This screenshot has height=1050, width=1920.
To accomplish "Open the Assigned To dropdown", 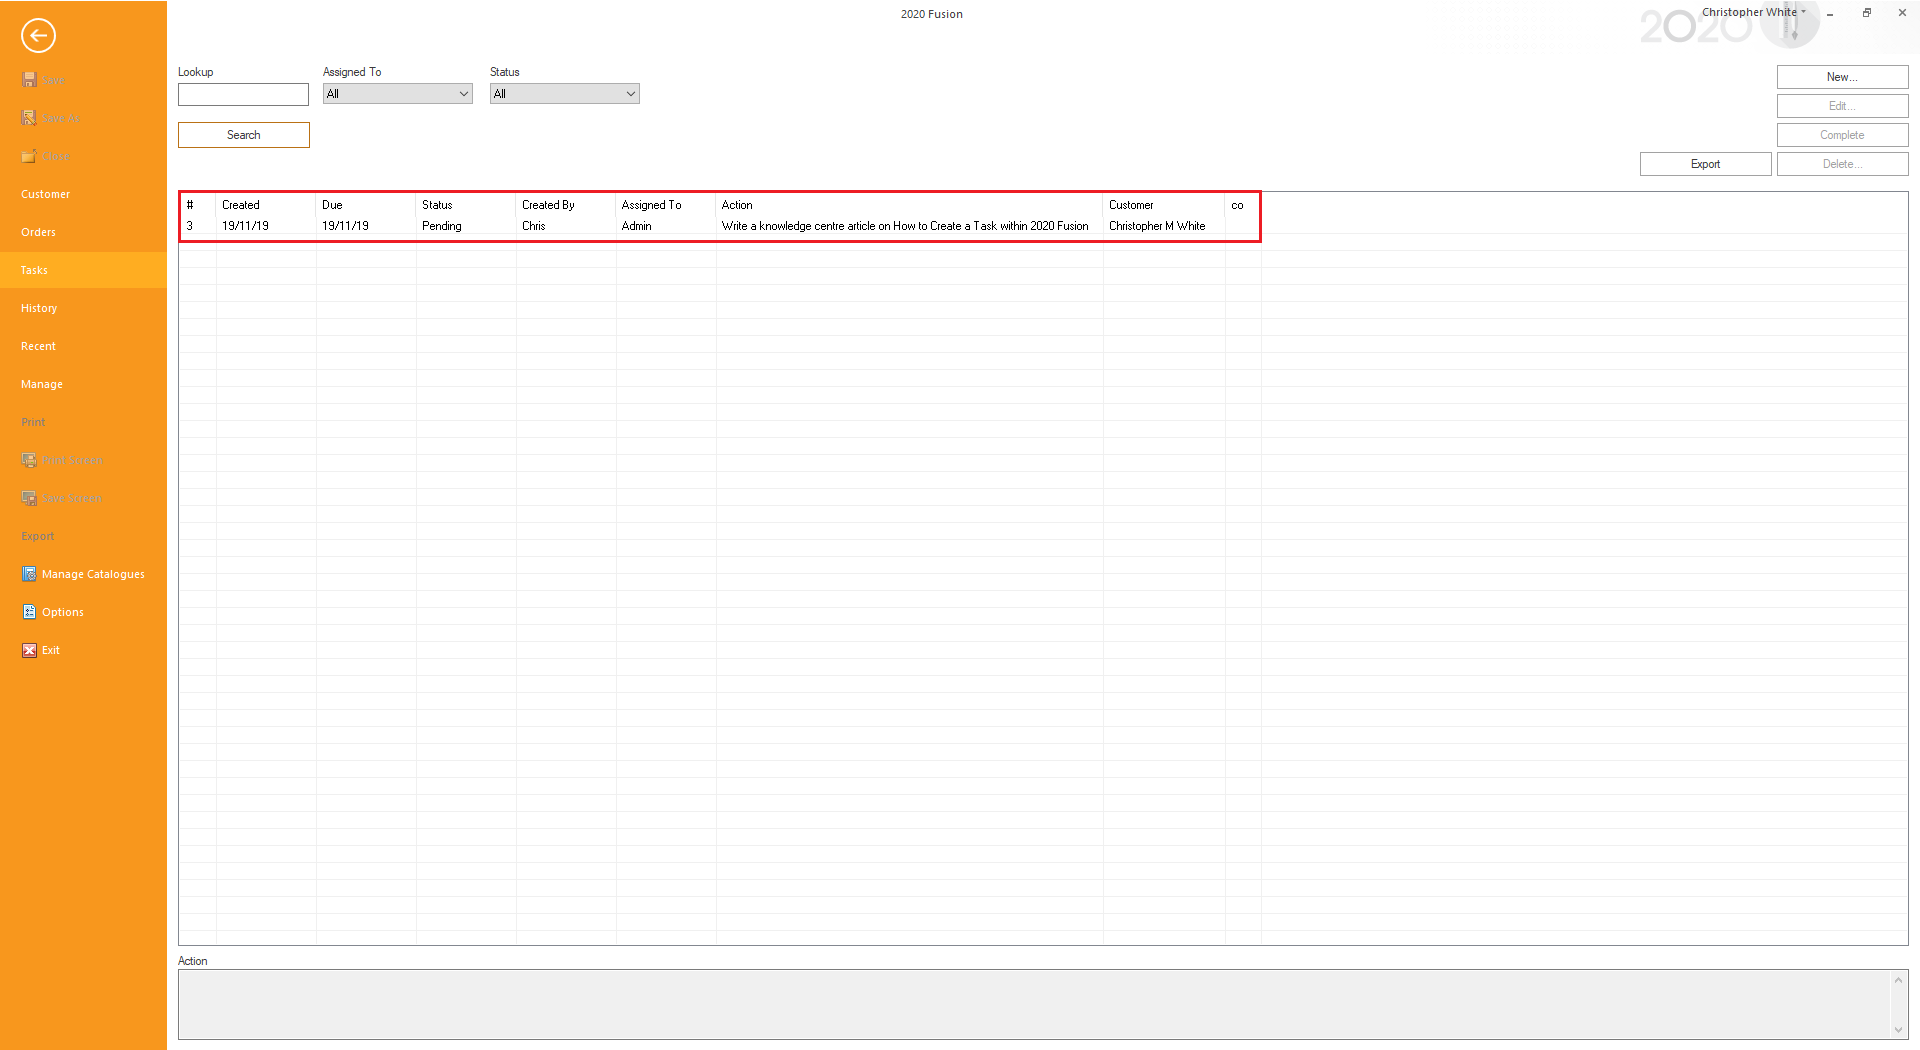I will tap(397, 94).
